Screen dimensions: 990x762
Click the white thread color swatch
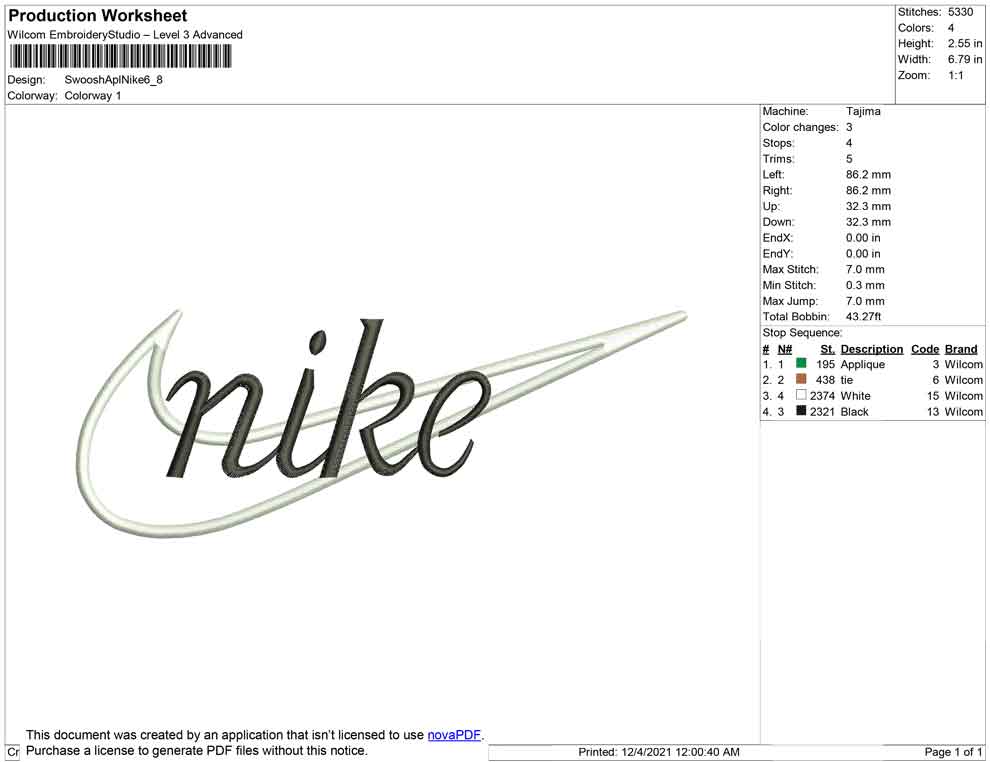pos(801,395)
